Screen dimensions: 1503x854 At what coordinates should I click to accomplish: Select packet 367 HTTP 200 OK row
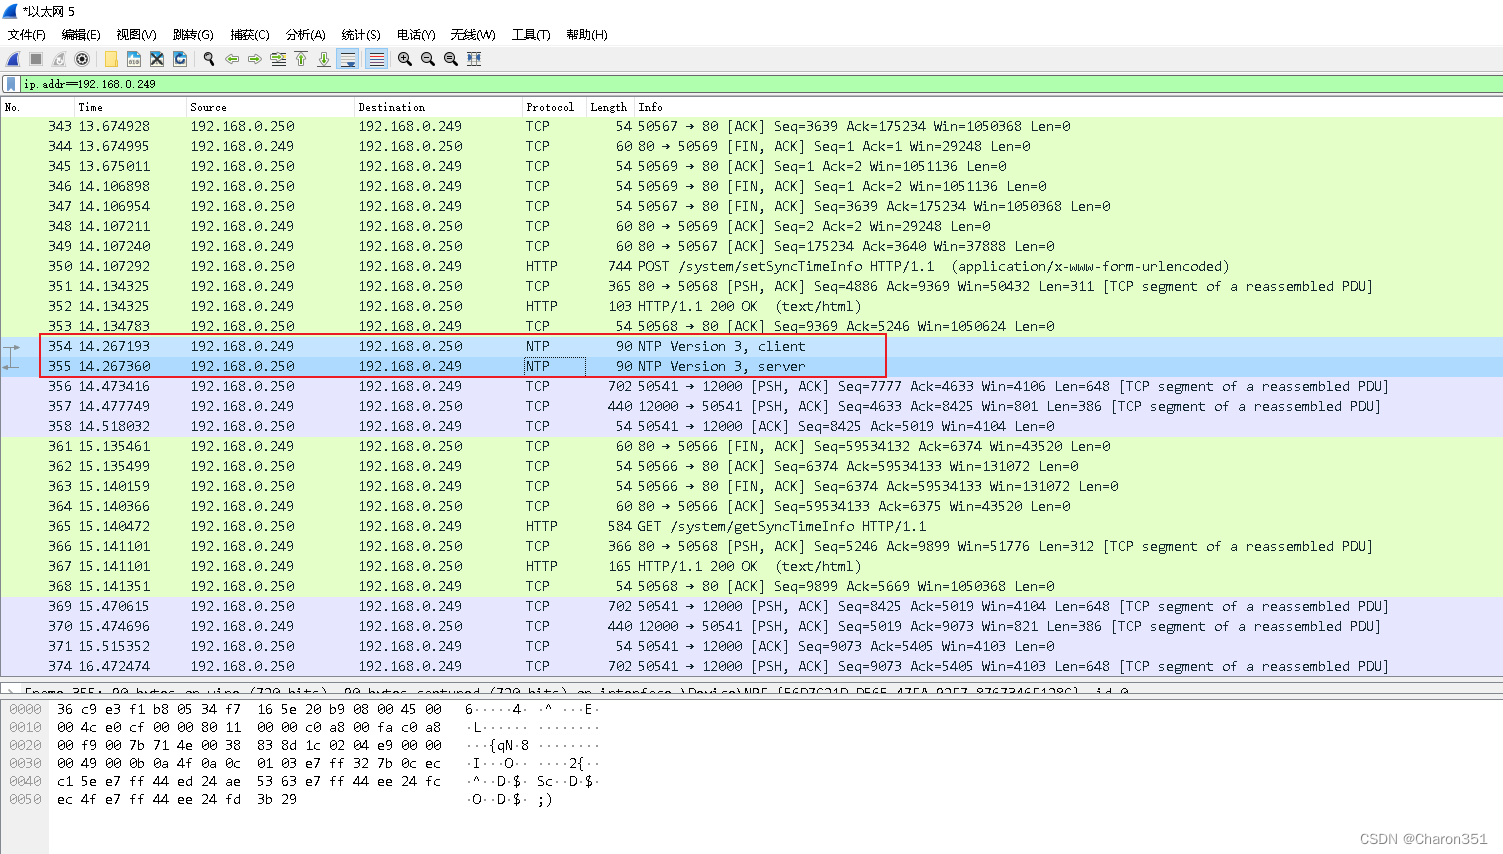(x=751, y=566)
